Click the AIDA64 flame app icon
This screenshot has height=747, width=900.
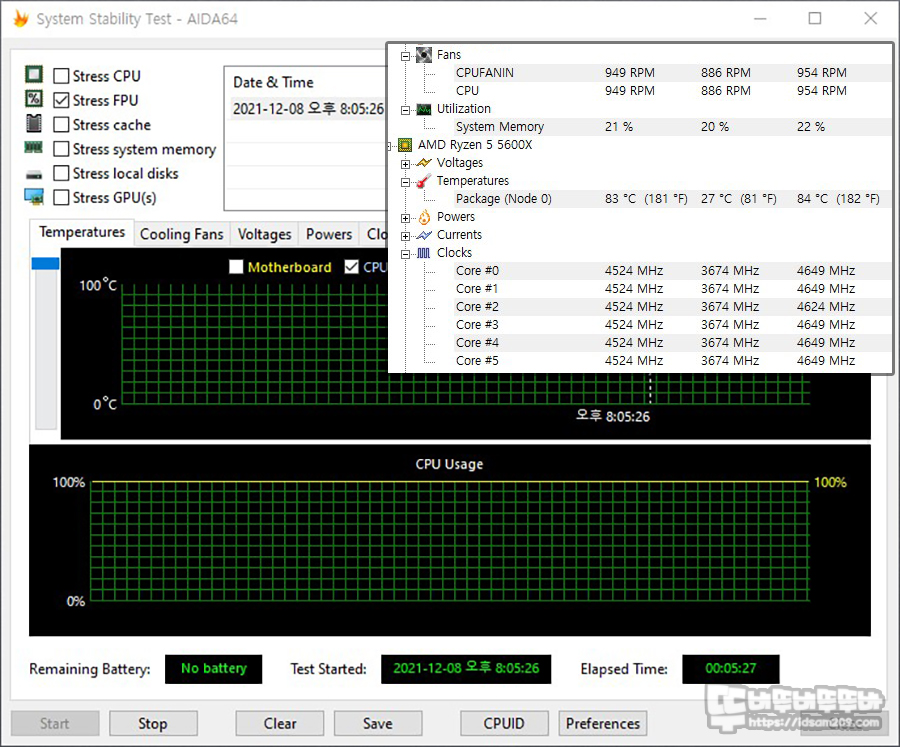pos(21,18)
